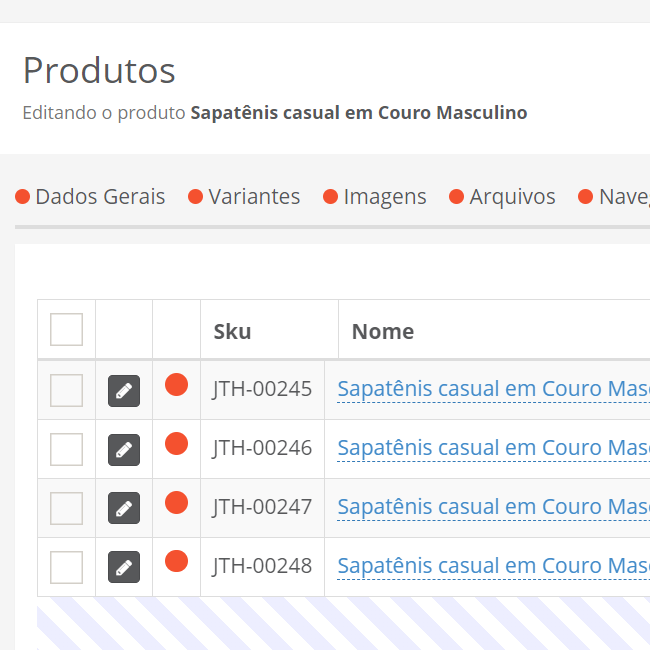Click edit pencil icon for JTH-00247
650x650 pixels.
(124, 509)
